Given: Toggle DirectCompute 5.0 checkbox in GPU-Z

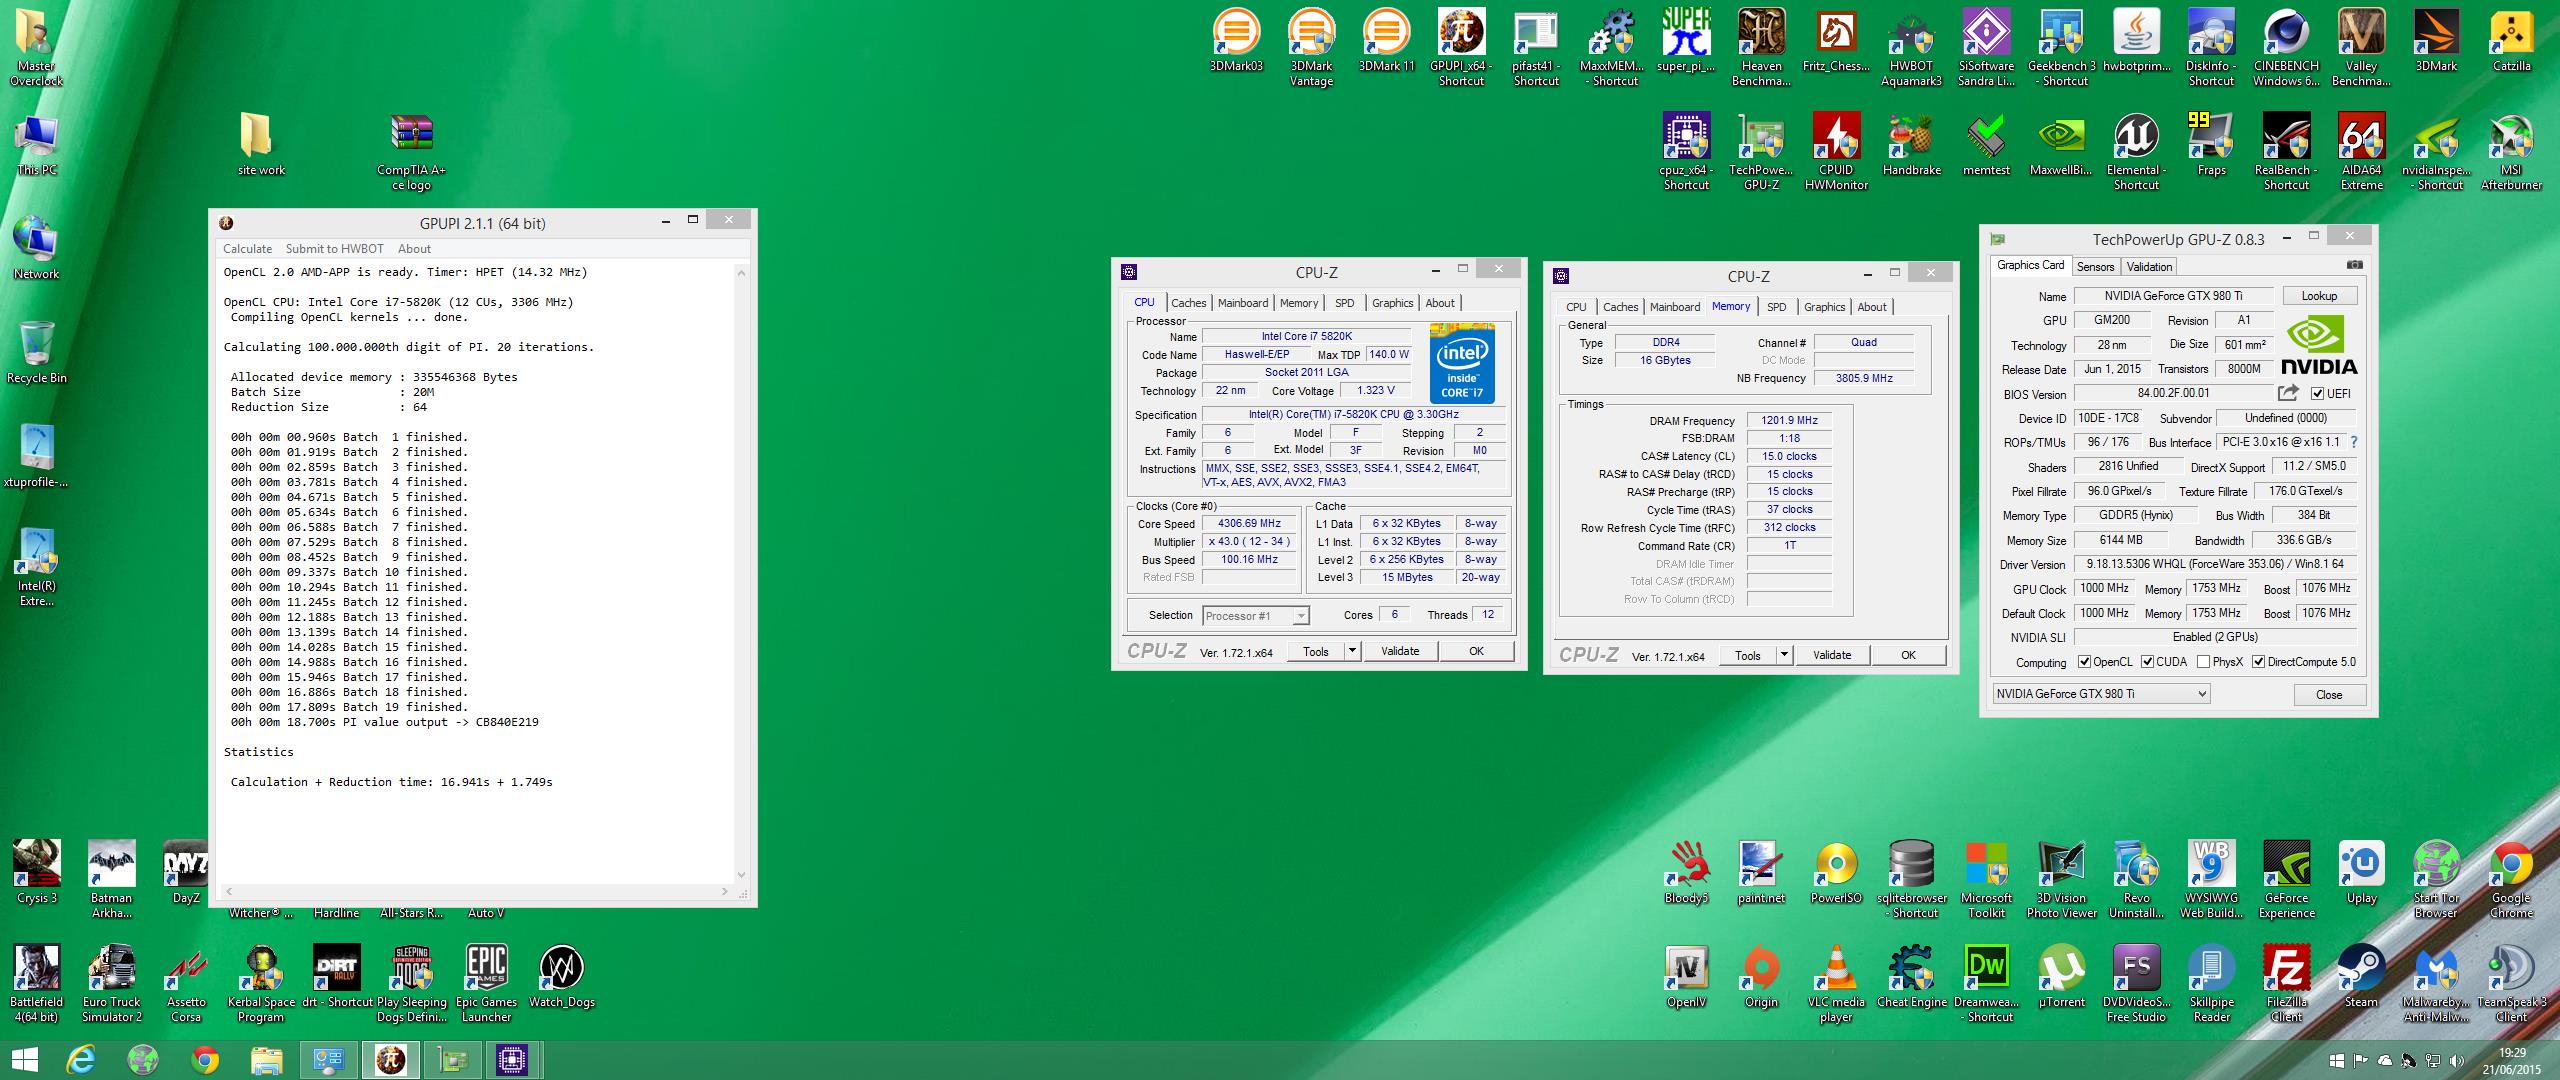Looking at the screenshot, I should coord(2258,662).
